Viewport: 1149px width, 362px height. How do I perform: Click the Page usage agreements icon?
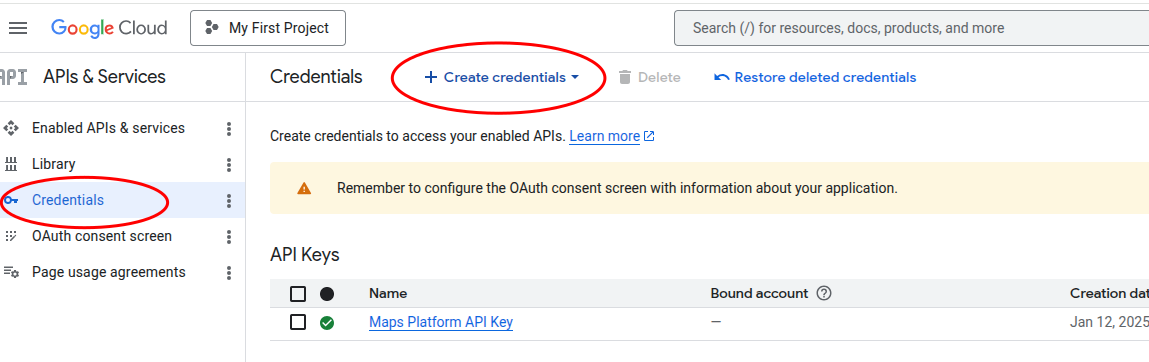coord(11,272)
